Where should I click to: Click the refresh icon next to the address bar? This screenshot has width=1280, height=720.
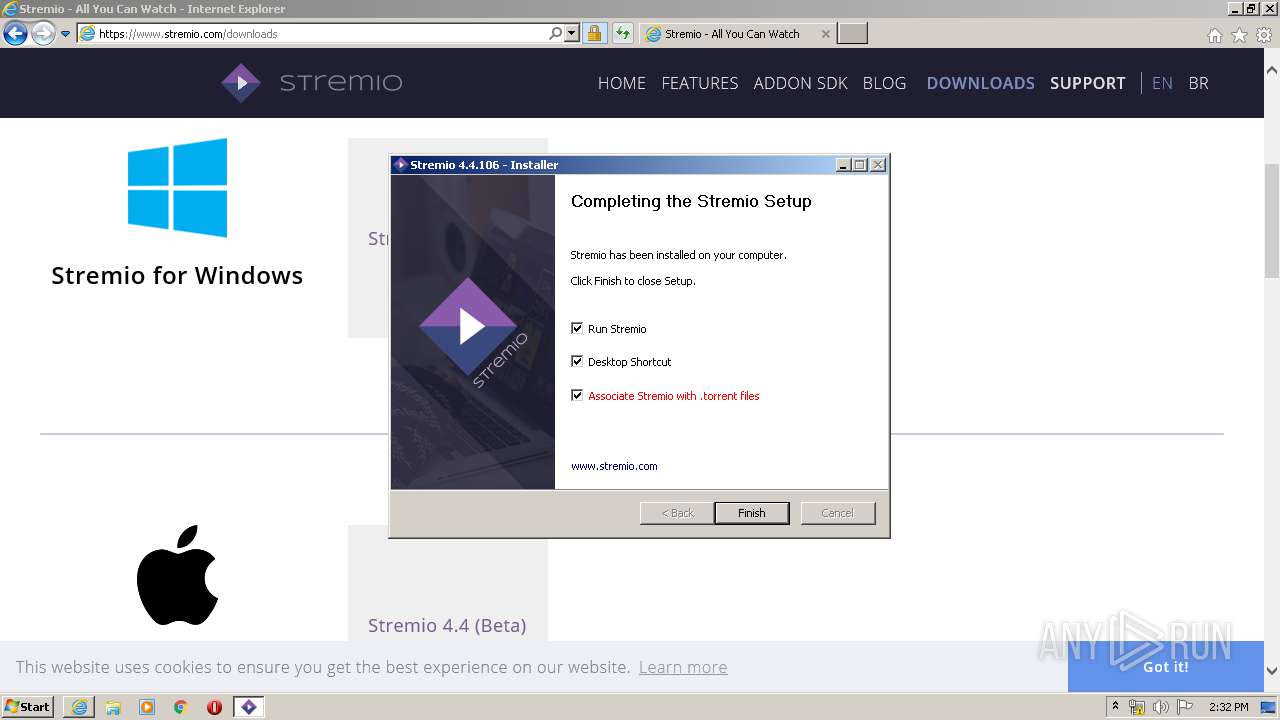point(622,33)
